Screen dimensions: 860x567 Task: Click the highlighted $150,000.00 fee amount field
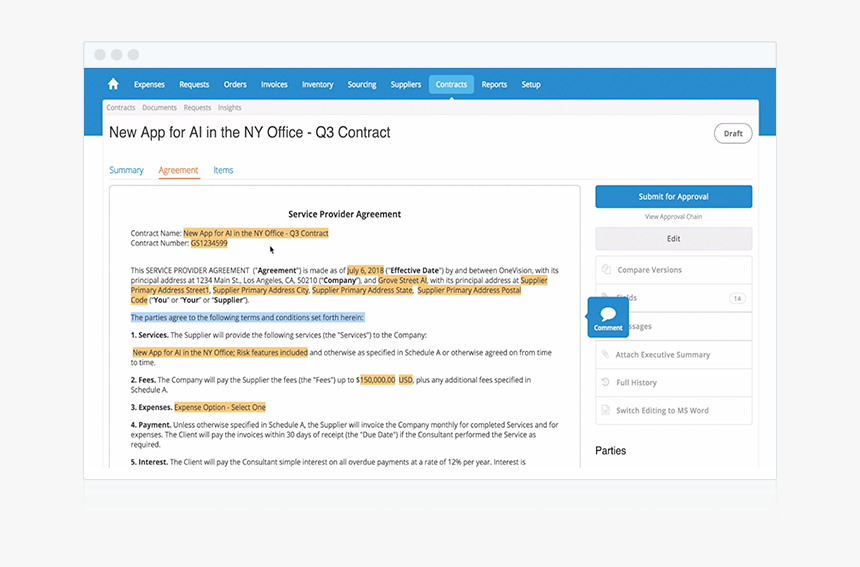point(378,380)
